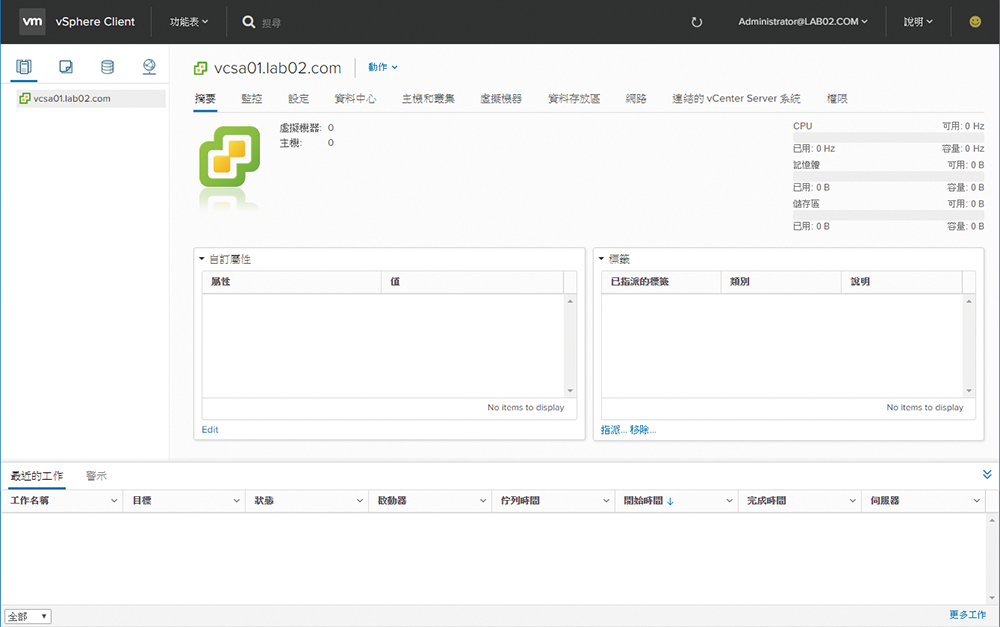The width and height of the screenshot is (1000, 627).
Task: Click the Edit link under custom attributes
Action: 210,429
